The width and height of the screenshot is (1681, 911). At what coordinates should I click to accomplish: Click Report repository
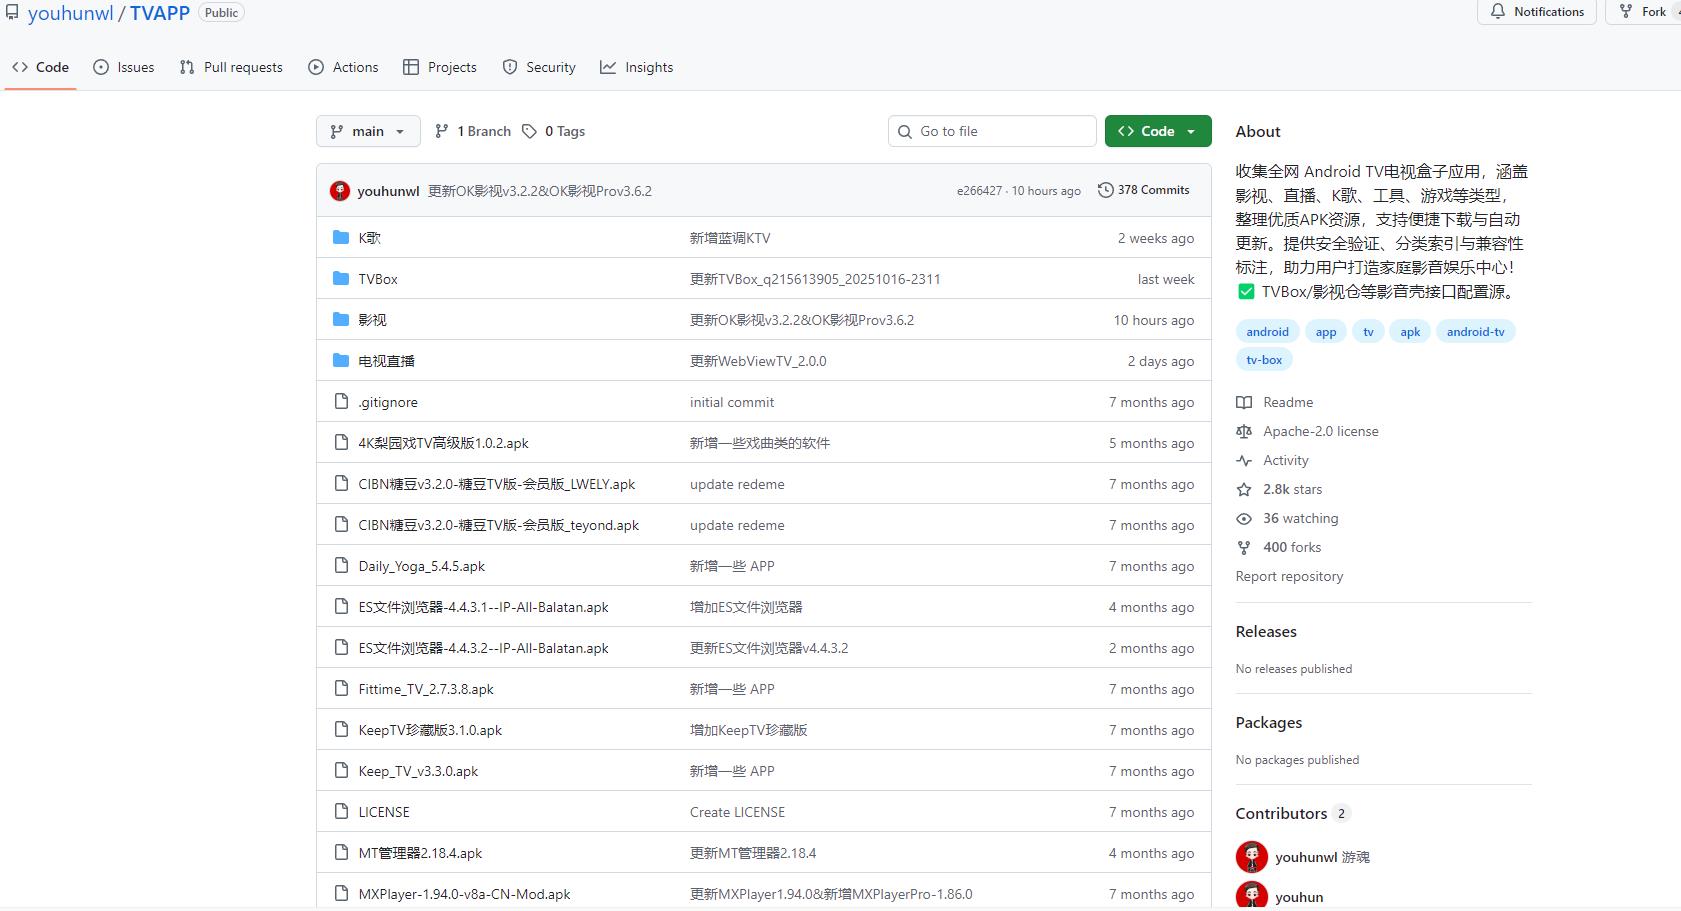(1289, 576)
